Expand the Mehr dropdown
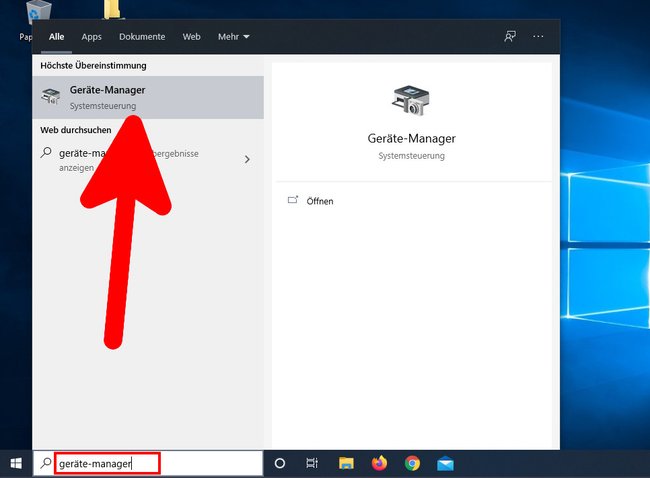 [234, 37]
